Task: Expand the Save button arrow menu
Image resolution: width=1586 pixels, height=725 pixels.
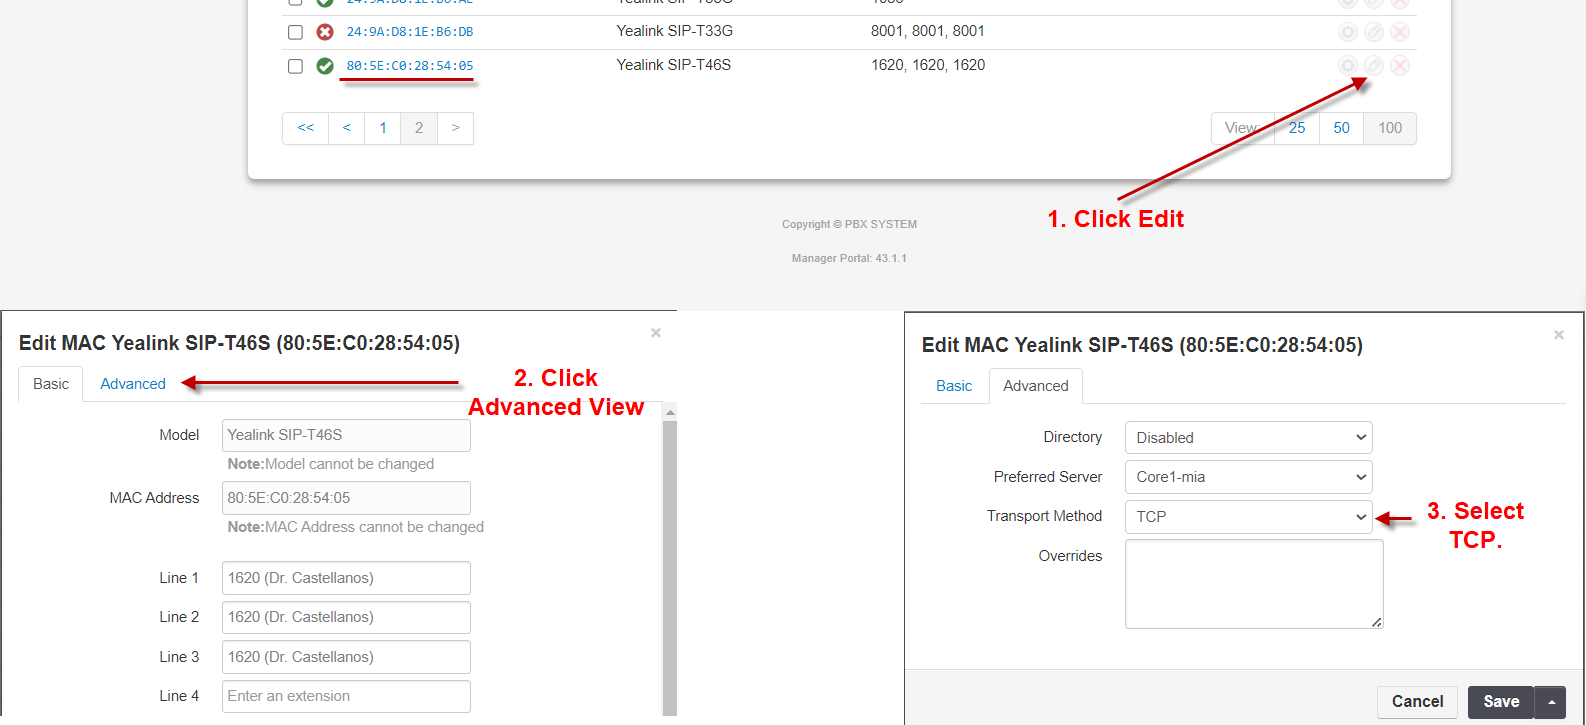Action: pyautogui.click(x=1551, y=702)
